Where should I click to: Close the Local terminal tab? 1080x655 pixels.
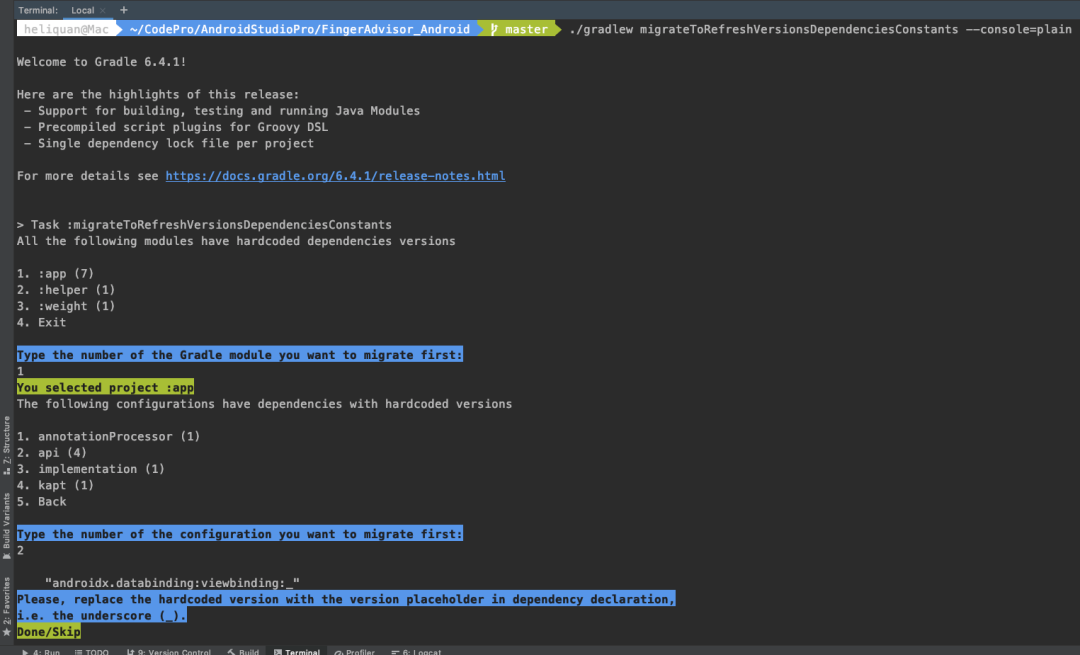104,10
